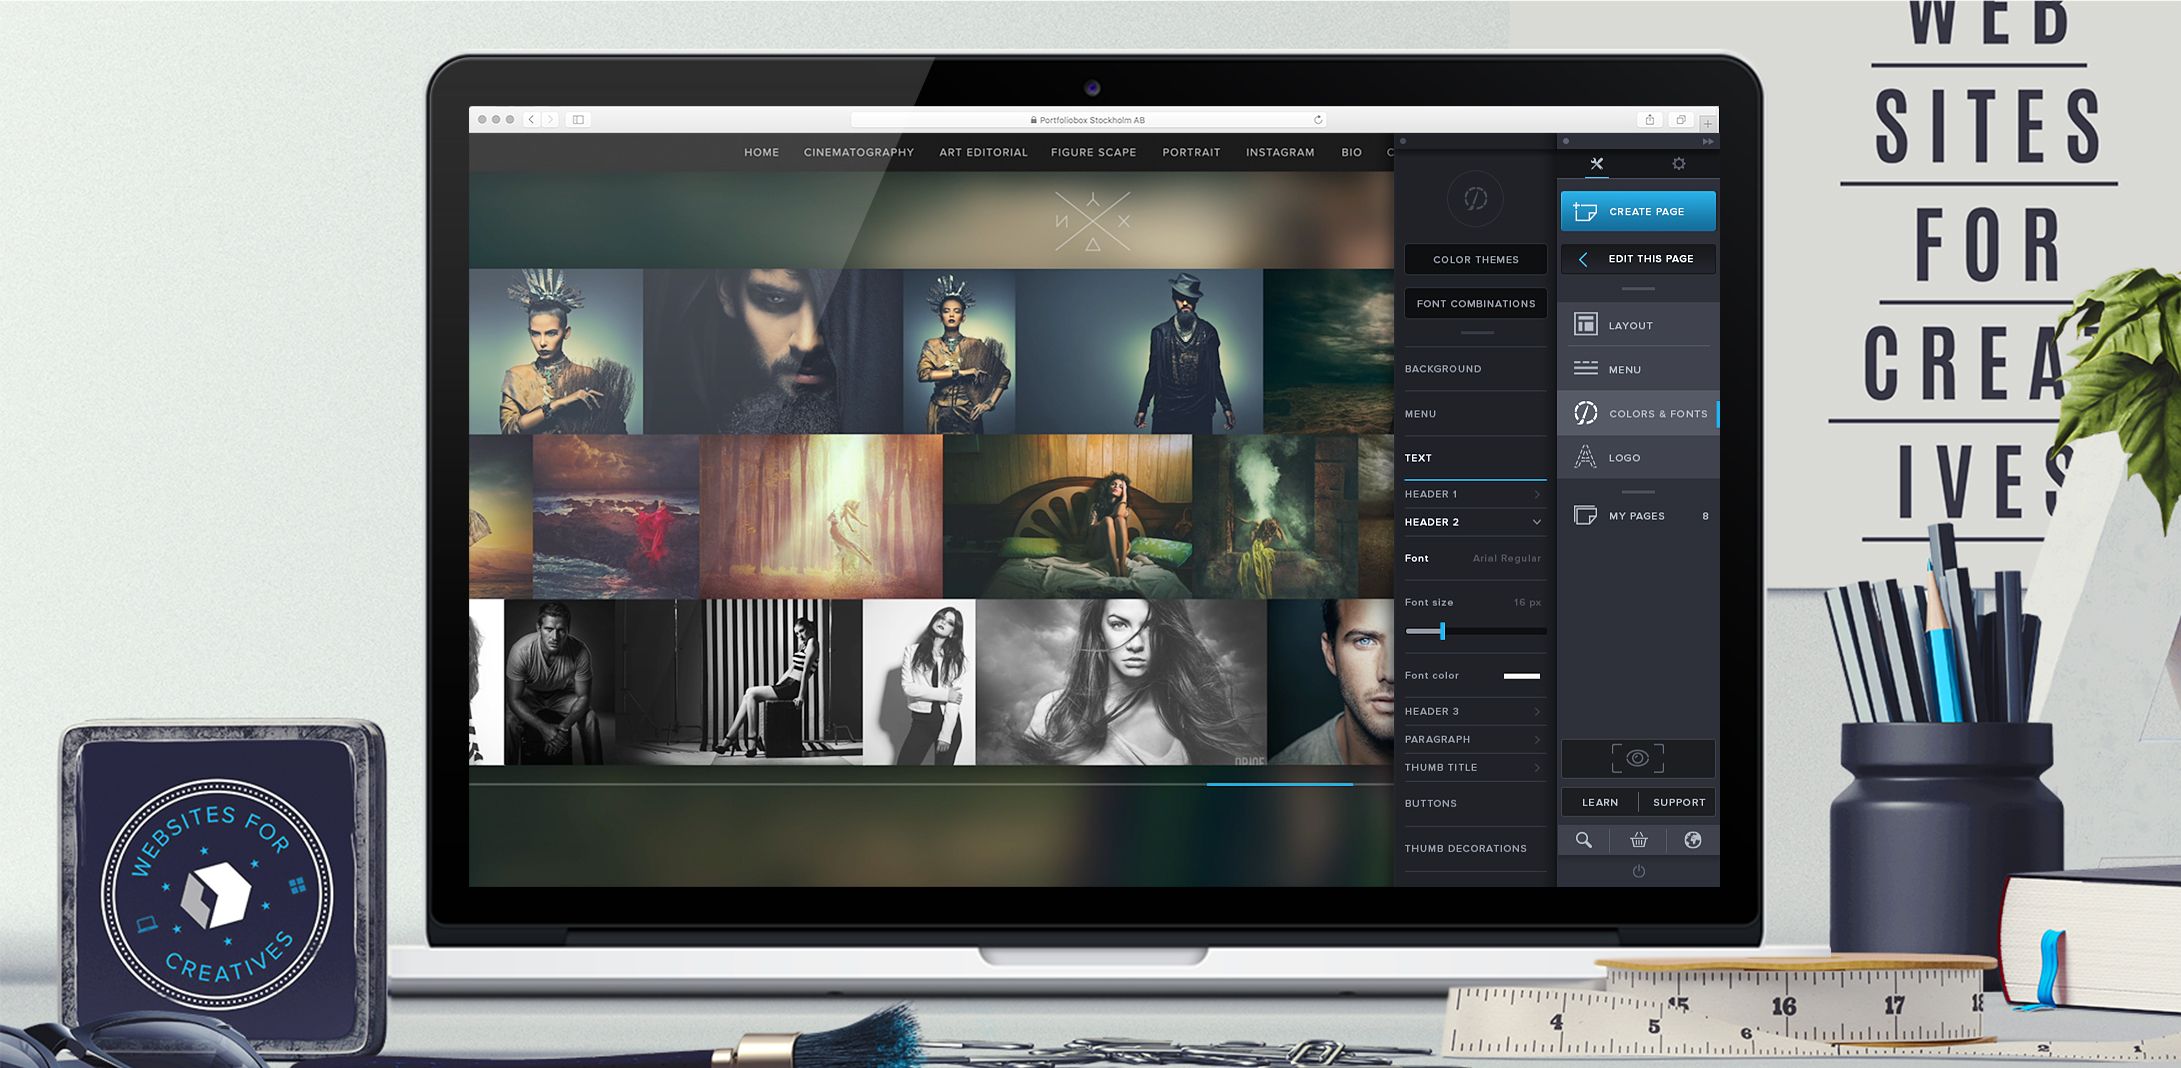Click Safari back arrow button

point(531,119)
